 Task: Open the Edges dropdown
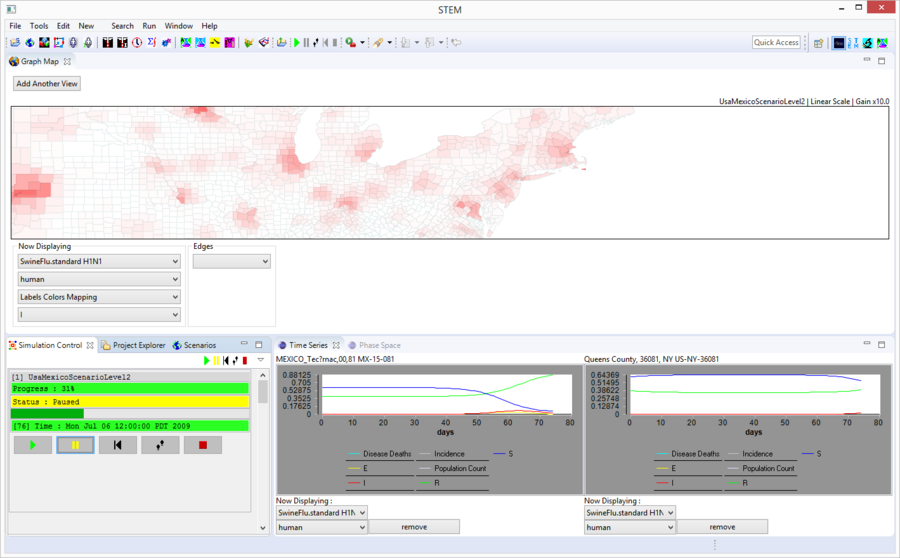coord(231,262)
